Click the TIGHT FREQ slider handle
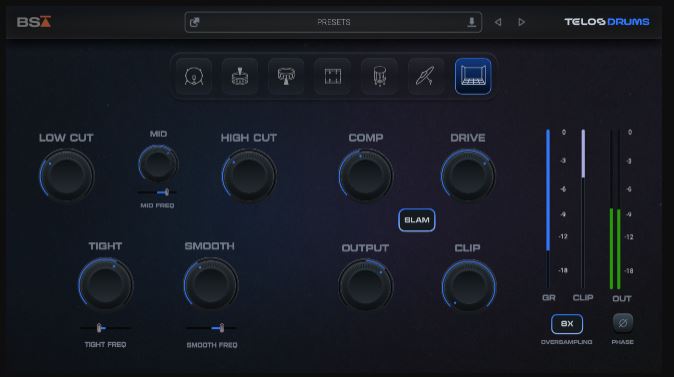 click(99, 328)
